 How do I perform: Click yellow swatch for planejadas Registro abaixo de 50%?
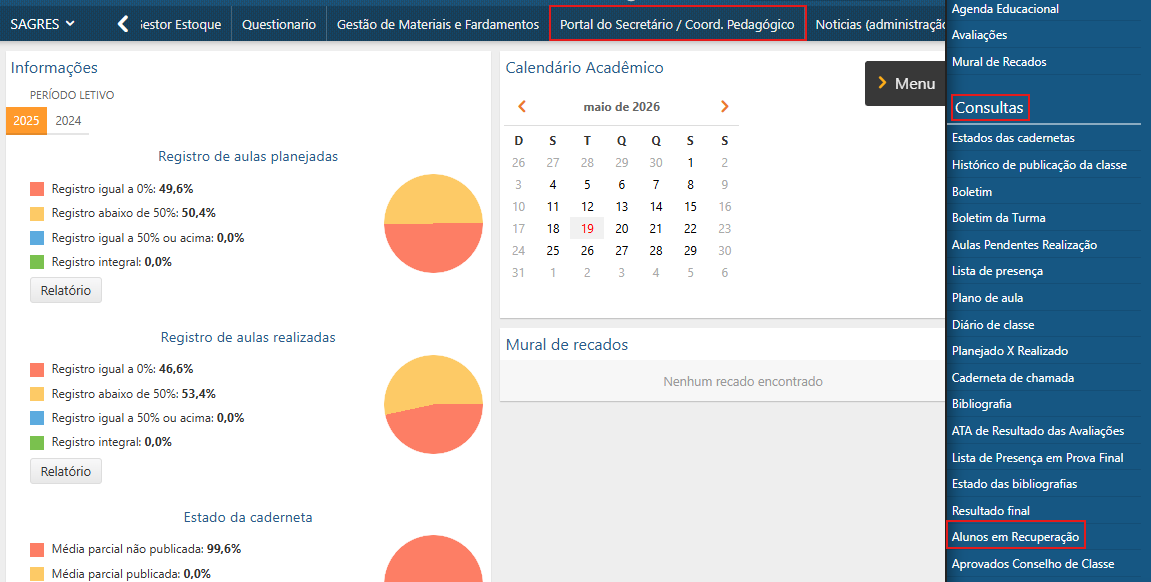point(37,214)
